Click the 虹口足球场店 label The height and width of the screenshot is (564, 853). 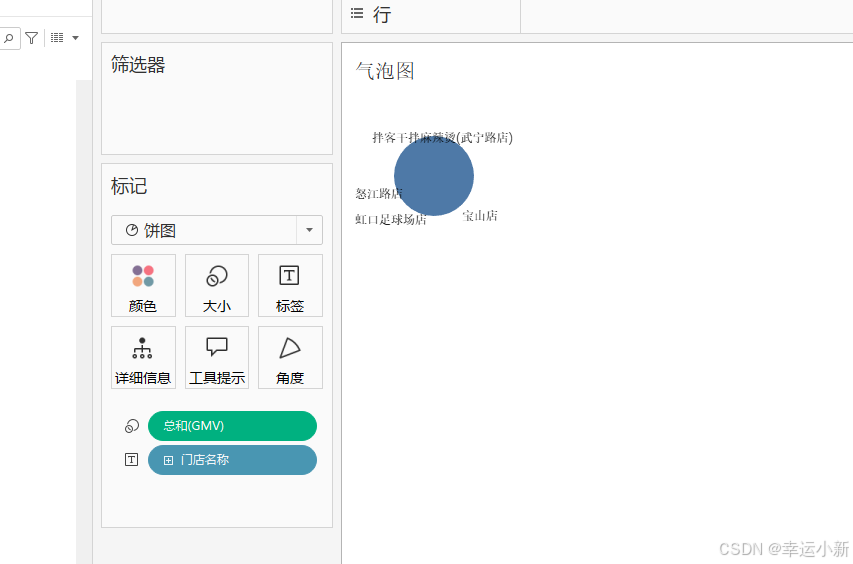click(391, 219)
